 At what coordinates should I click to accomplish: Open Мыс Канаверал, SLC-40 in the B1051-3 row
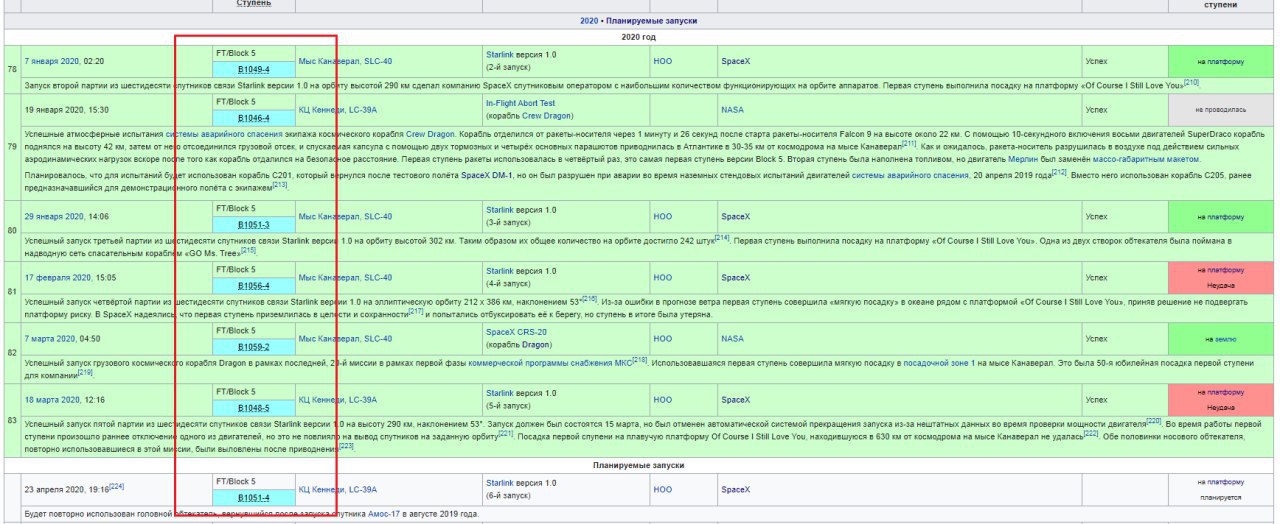tap(345, 216)
